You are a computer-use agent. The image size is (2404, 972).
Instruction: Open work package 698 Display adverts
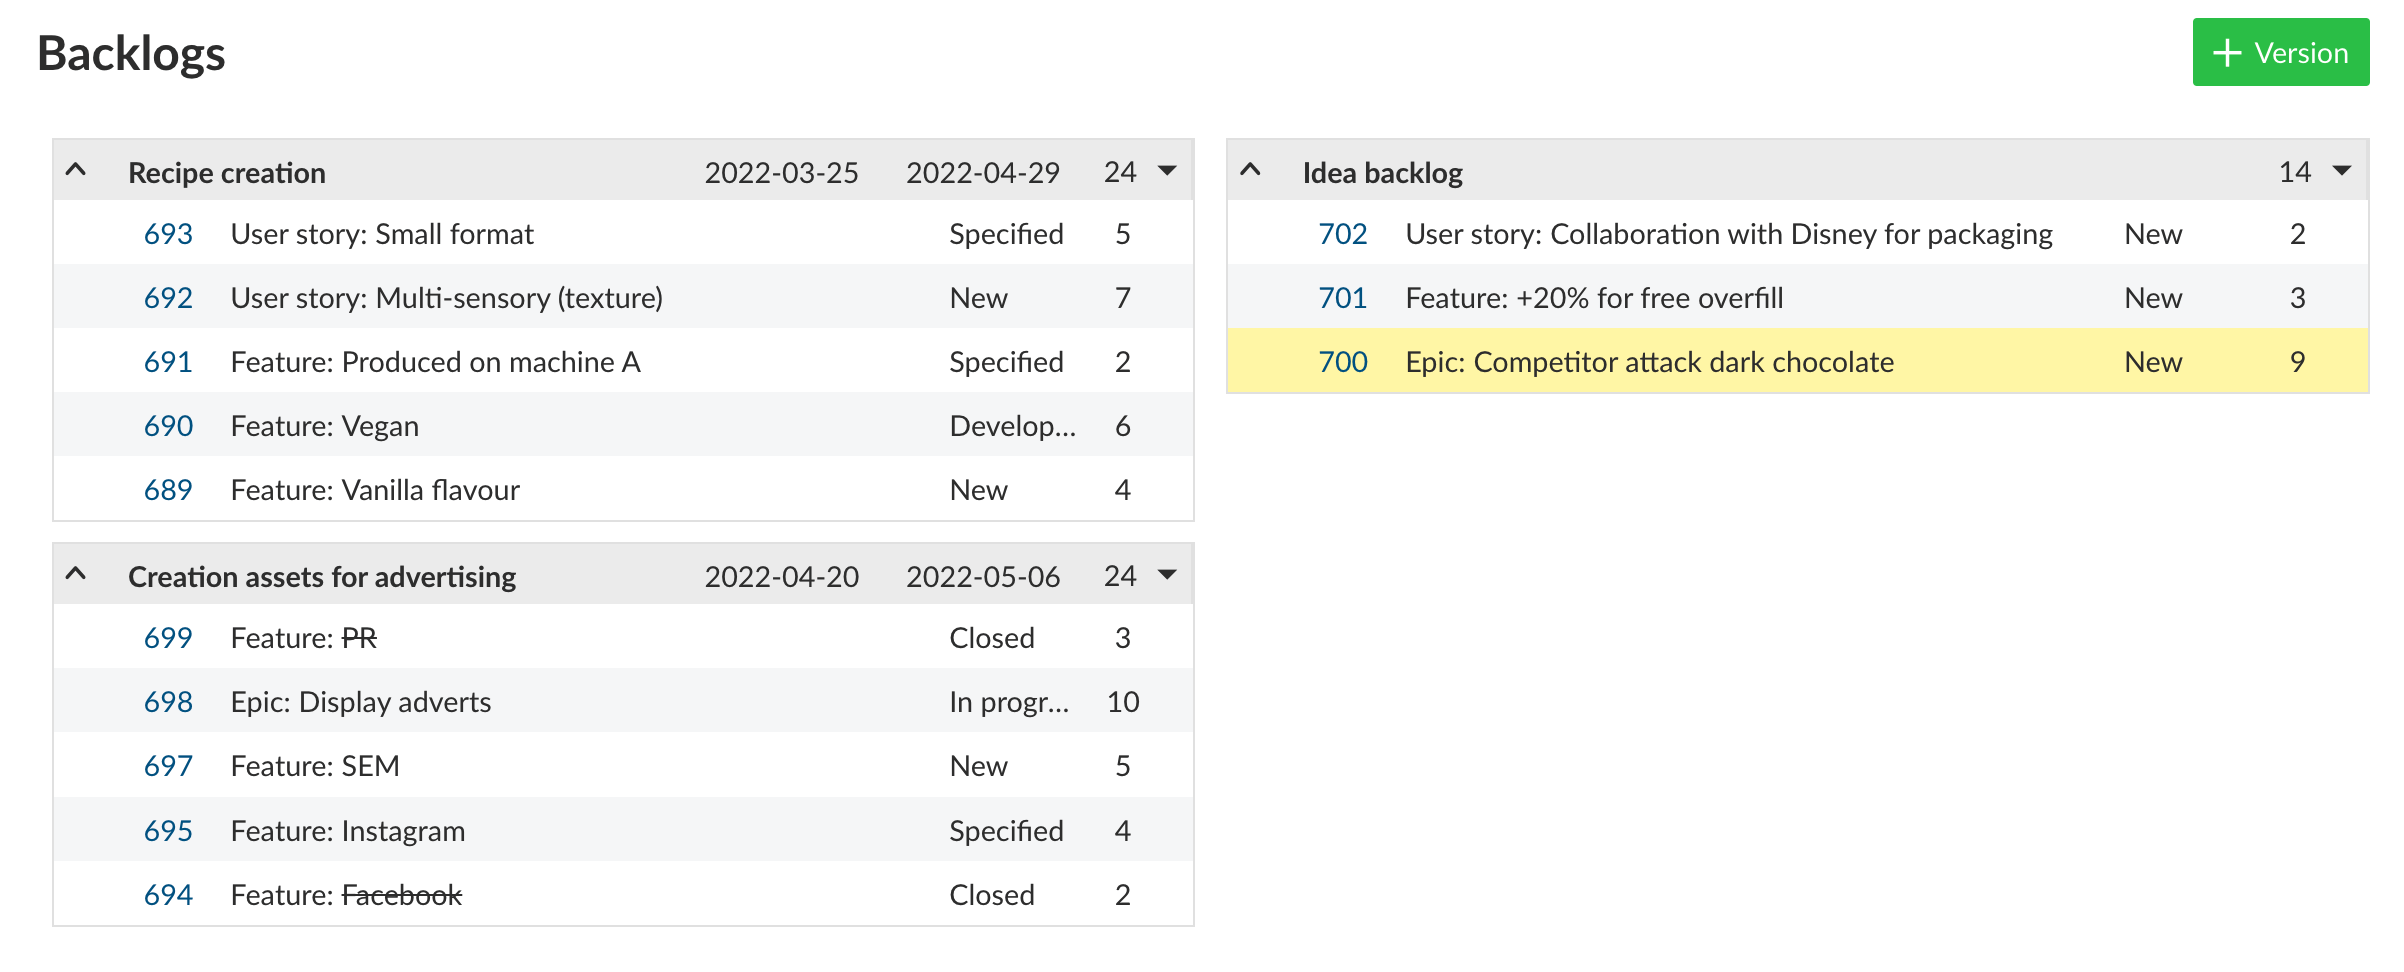click(x=168, y=701)
